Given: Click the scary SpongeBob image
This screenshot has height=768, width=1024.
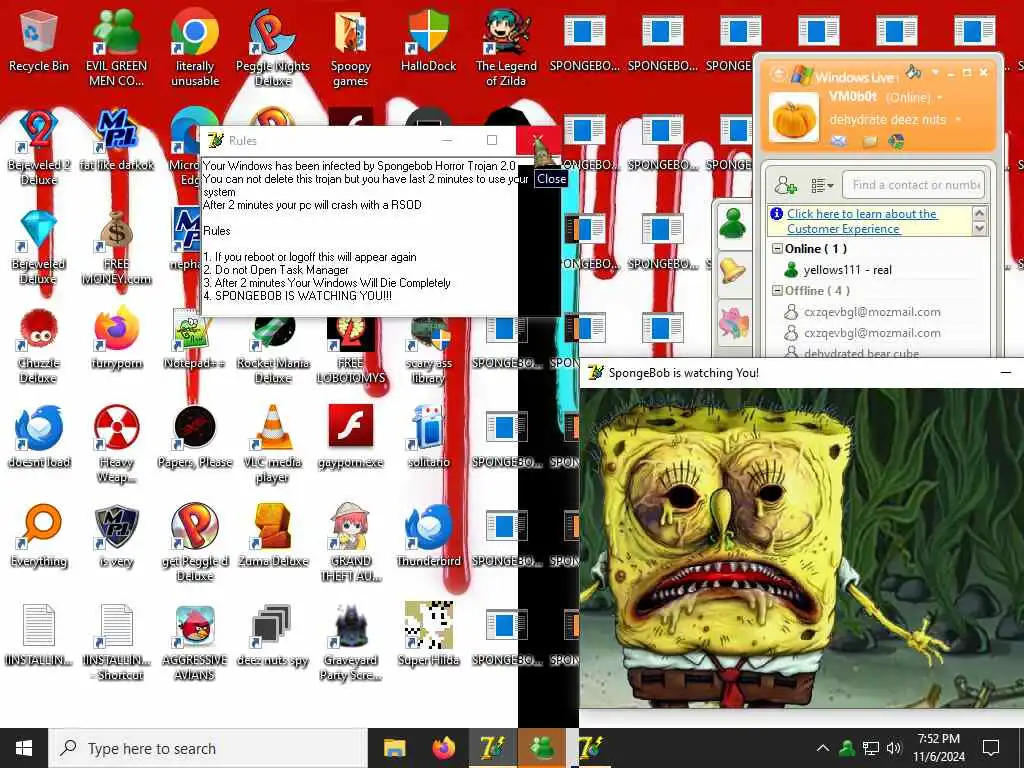Looking at the screenshot, I should (801, 547).
